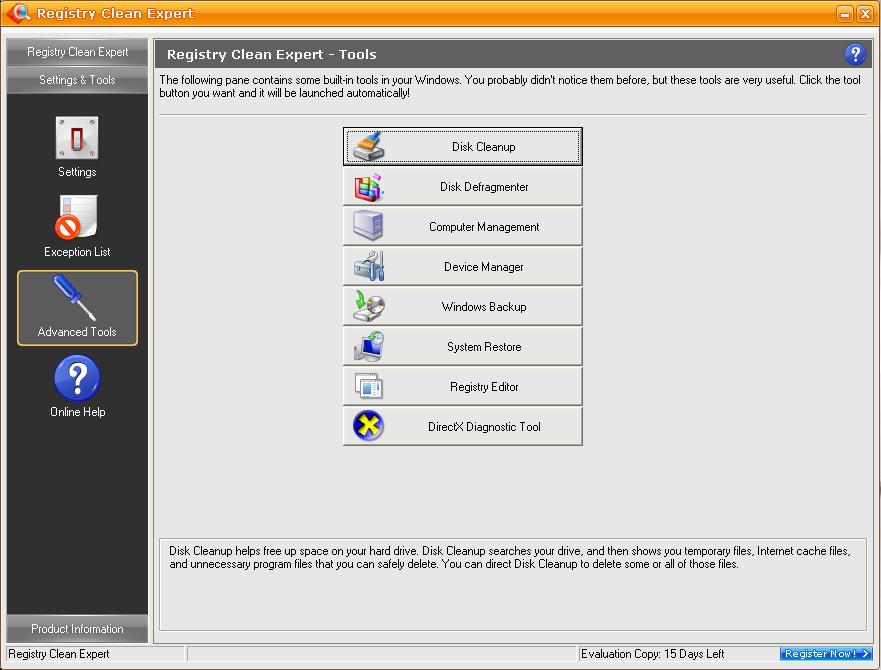Open the Exception List icon
881x670 pixels.
(76, 216)
